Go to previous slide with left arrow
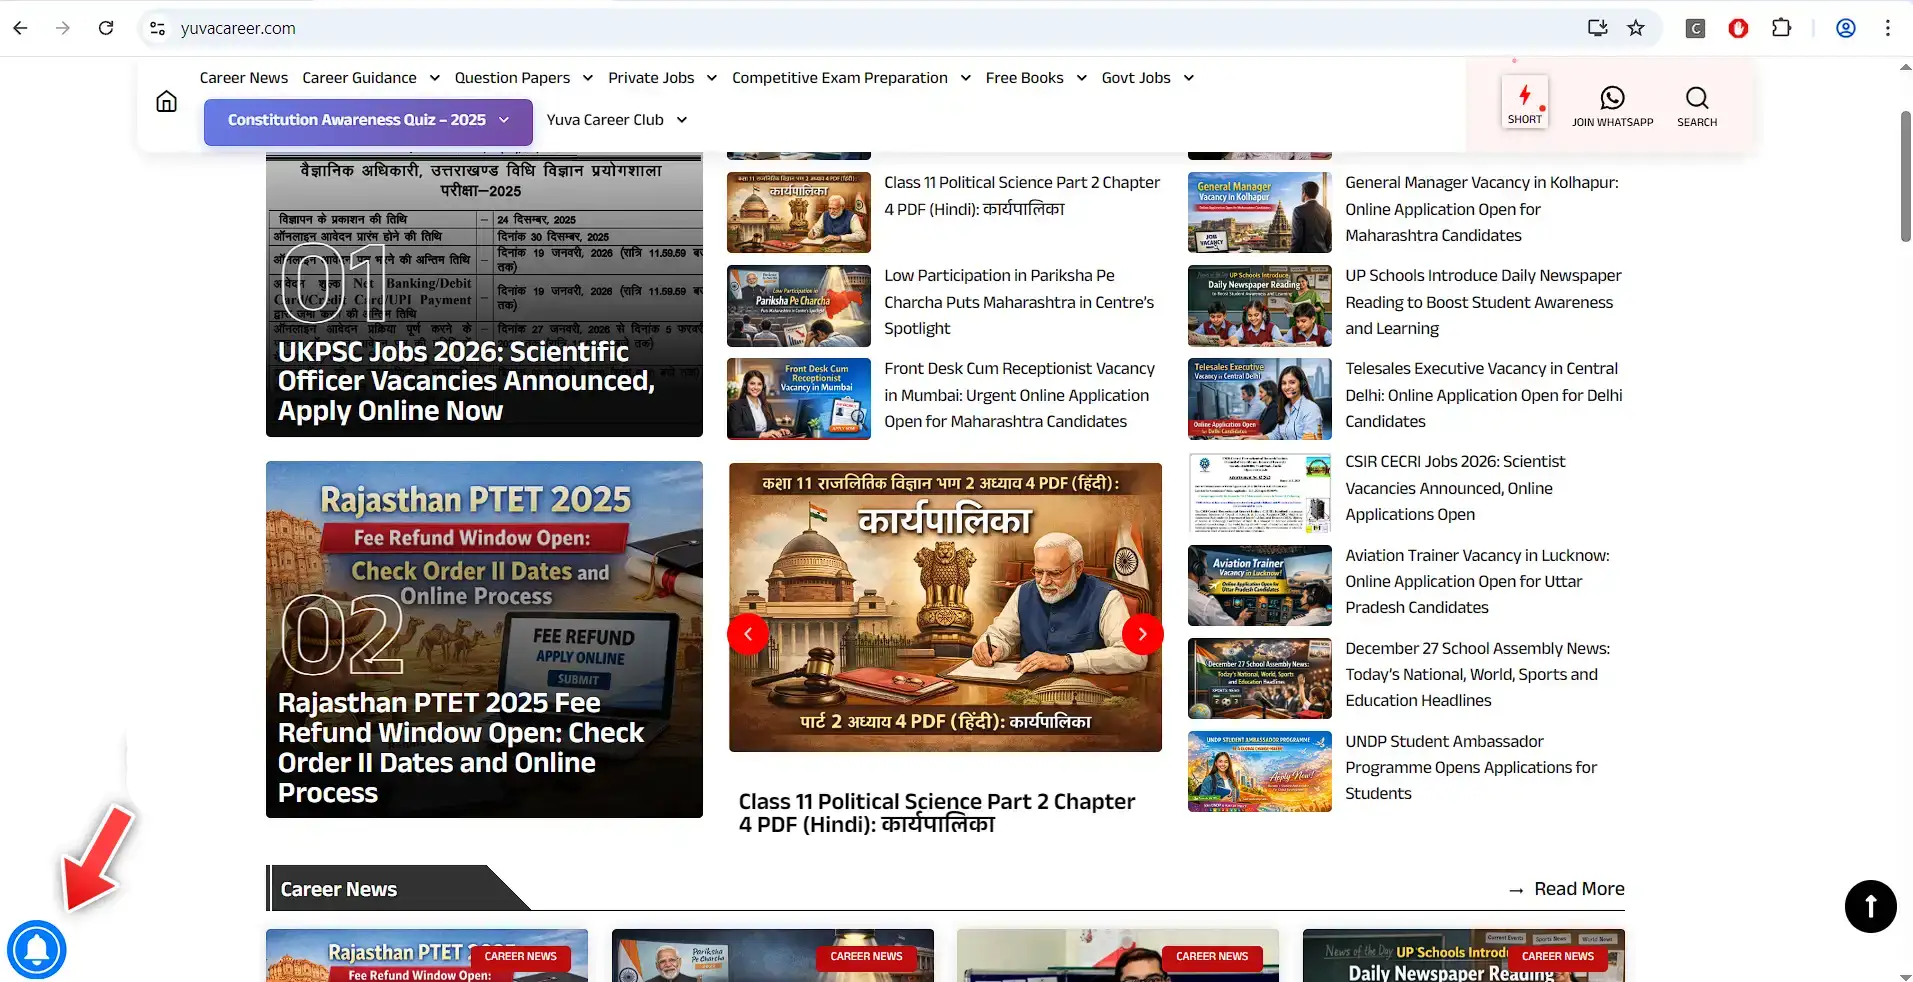 click(x=748, y=634)
